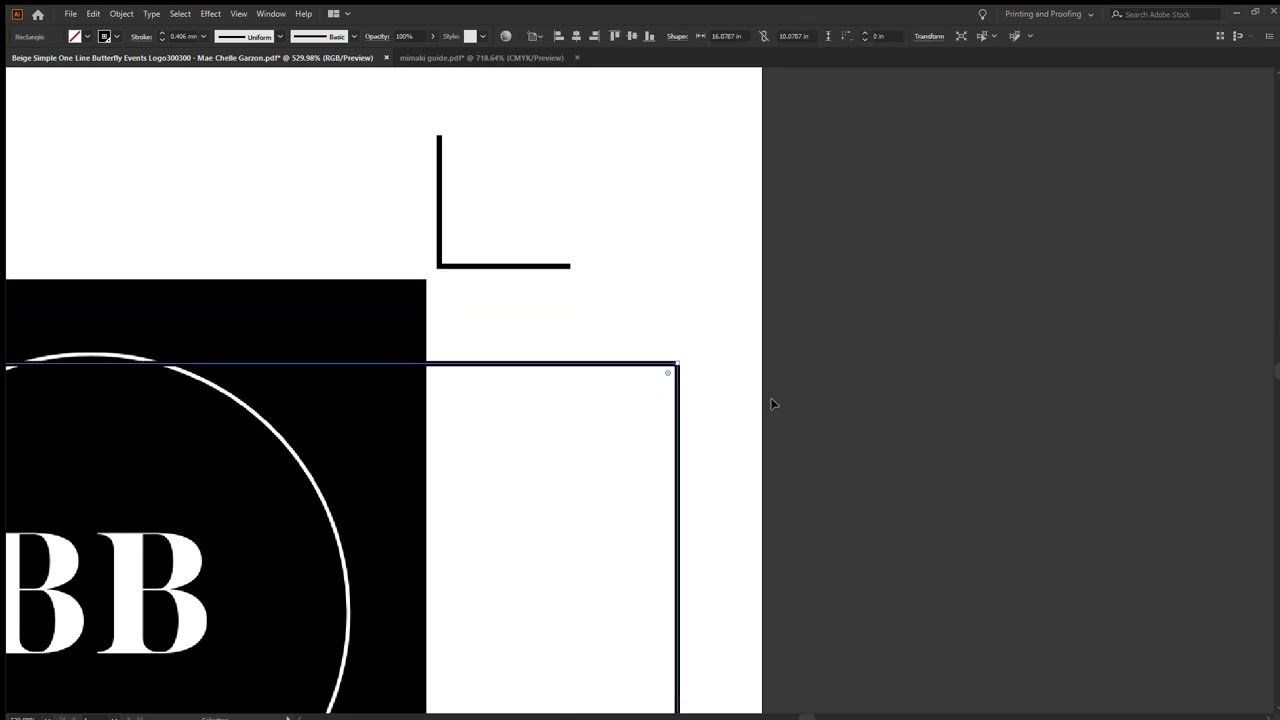The image size is (1280, 720).
Task: Click Vertical Align Center icon
Action: pos(632,36)
